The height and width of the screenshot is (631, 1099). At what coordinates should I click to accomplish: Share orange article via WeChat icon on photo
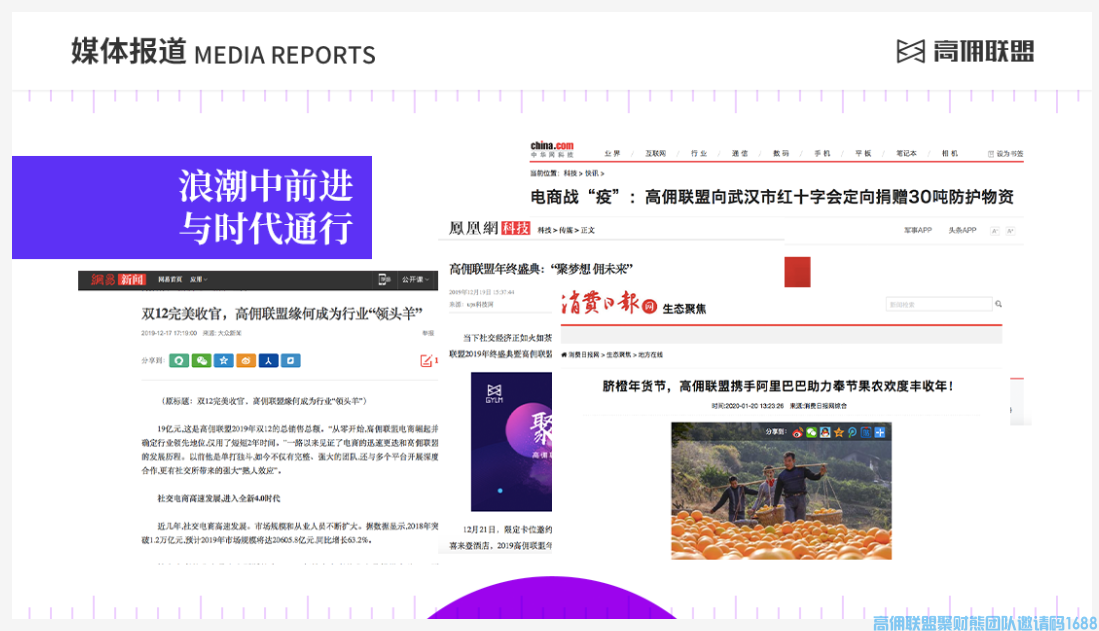tap(812, 433)
